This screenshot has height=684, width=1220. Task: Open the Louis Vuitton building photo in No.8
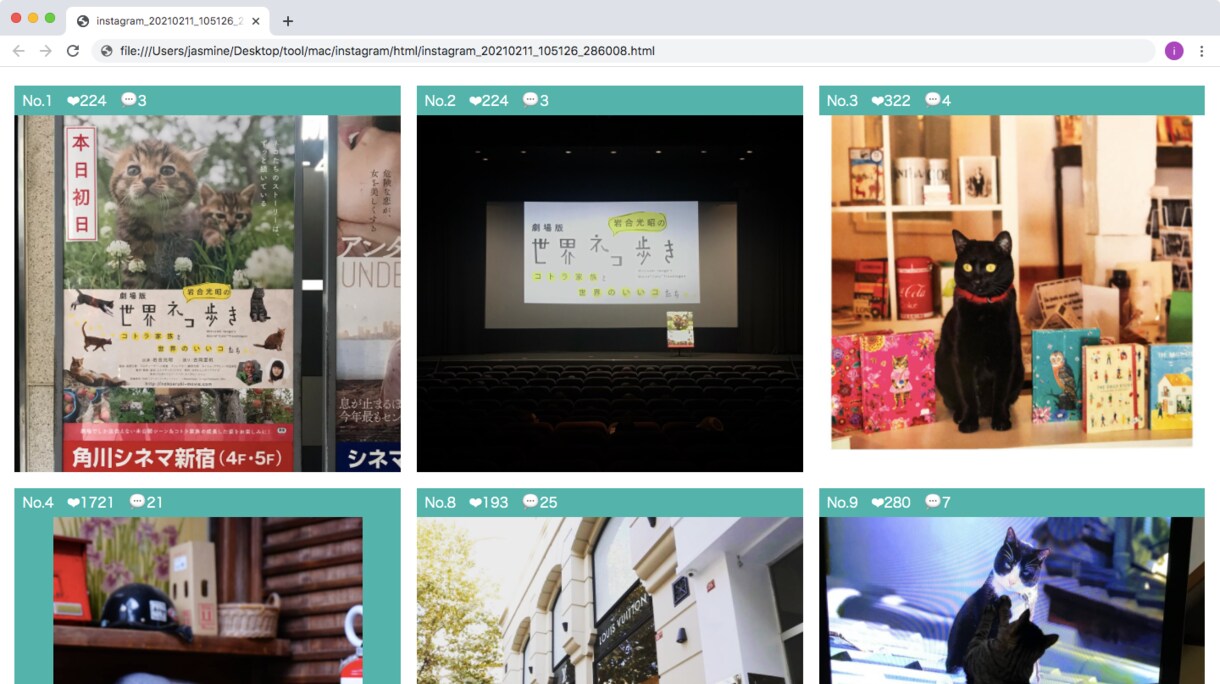click(x=610, y=600)
